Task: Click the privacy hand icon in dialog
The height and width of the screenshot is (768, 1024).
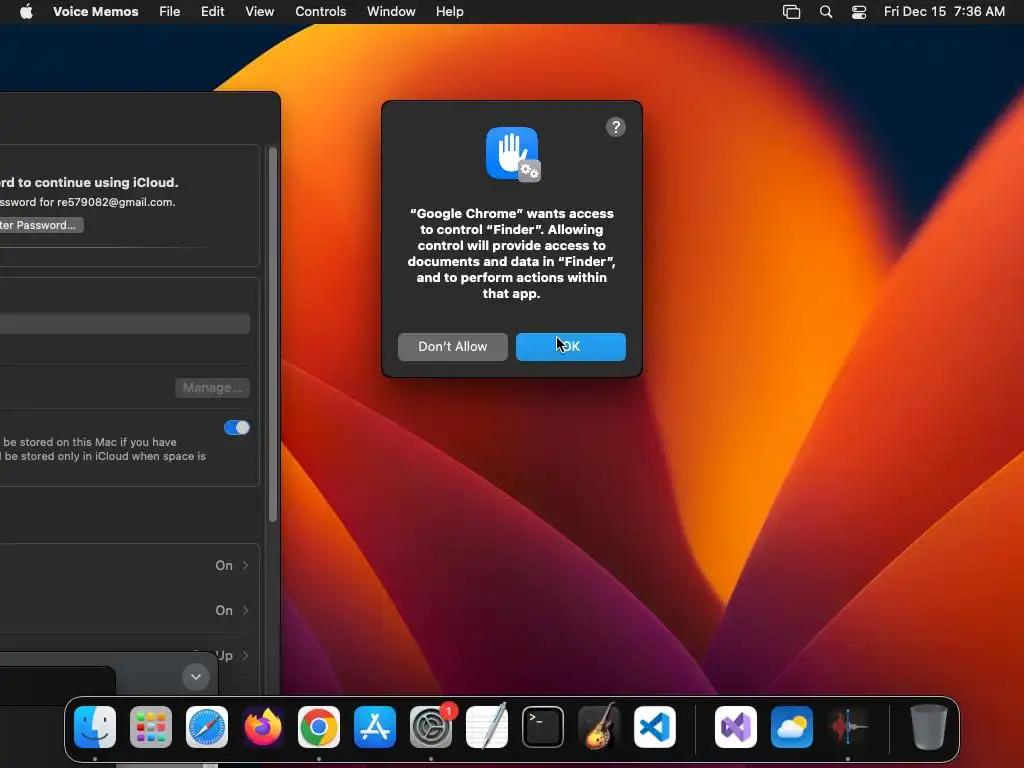Action: (x=513, y=154)
